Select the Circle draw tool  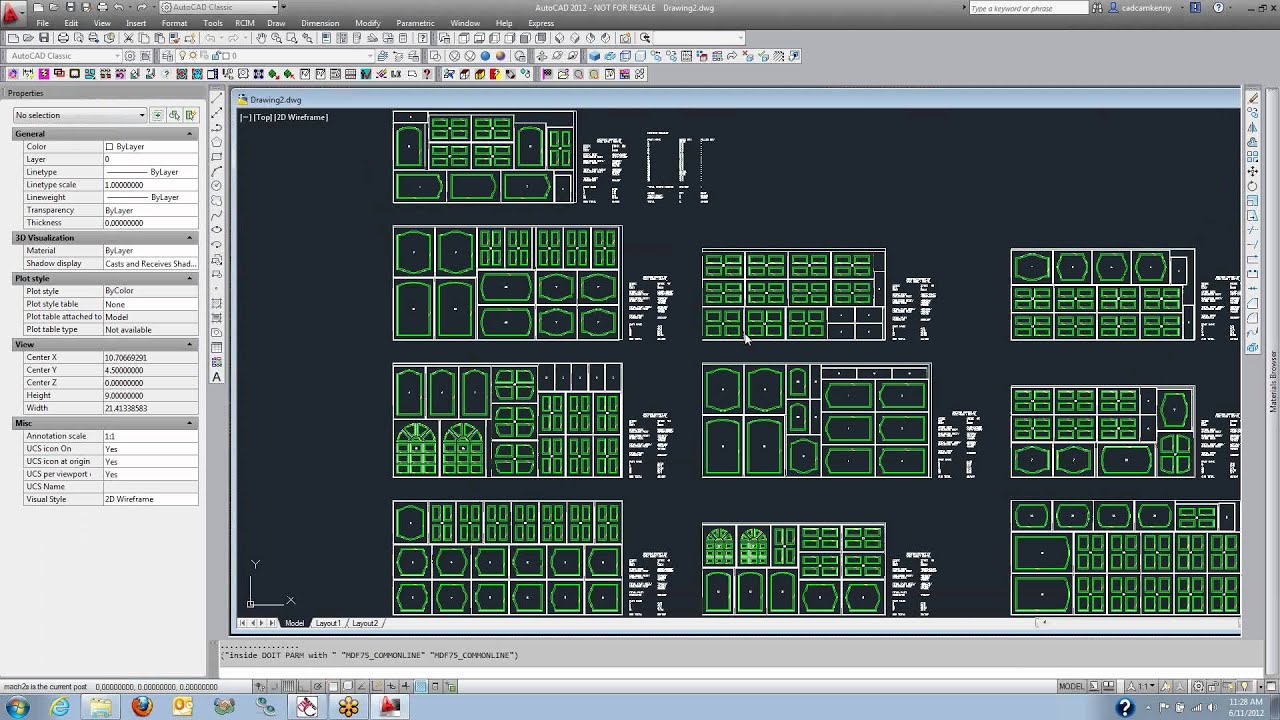(x=217, y=185)
